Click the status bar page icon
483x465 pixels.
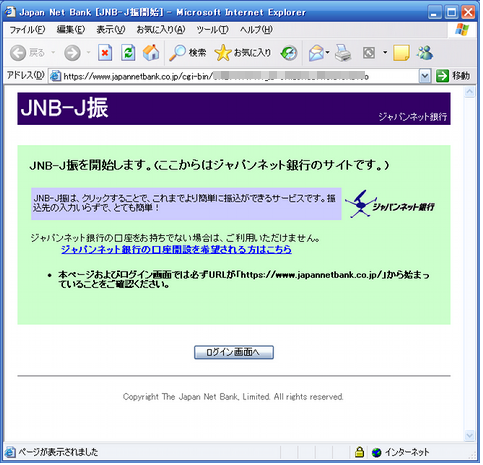[x=10, y=452]
